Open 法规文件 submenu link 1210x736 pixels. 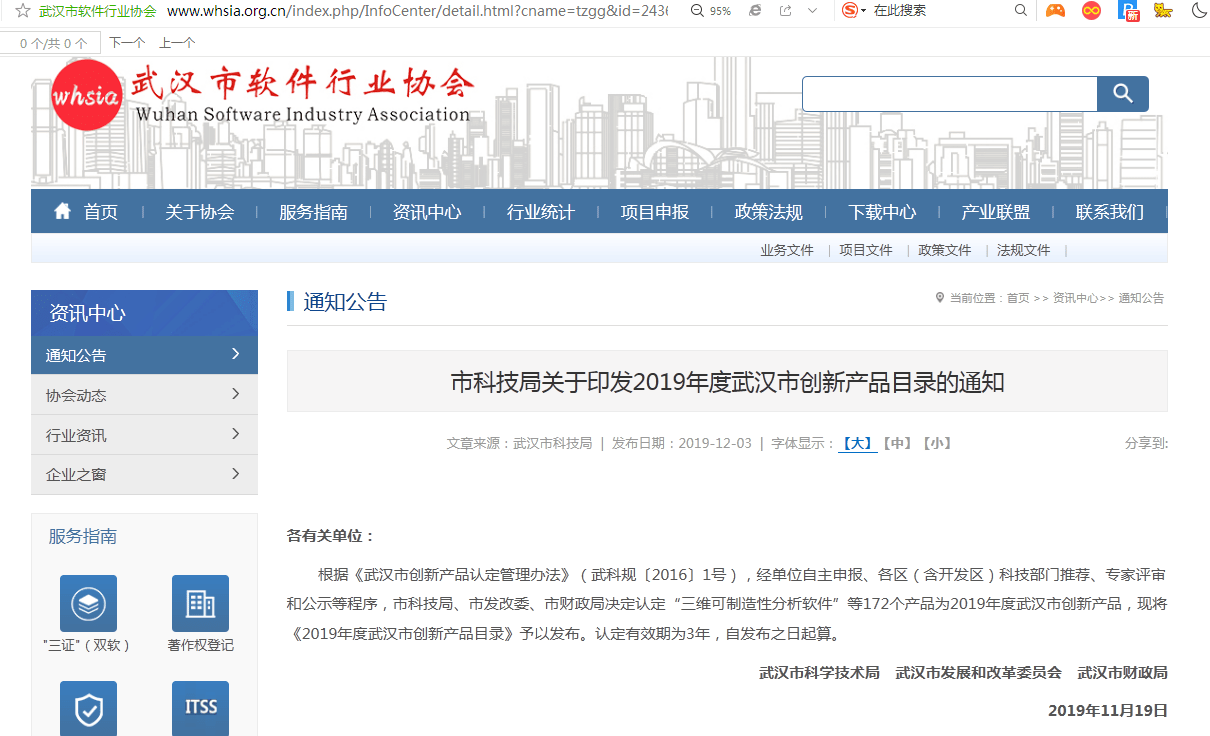coord(1024,250)
